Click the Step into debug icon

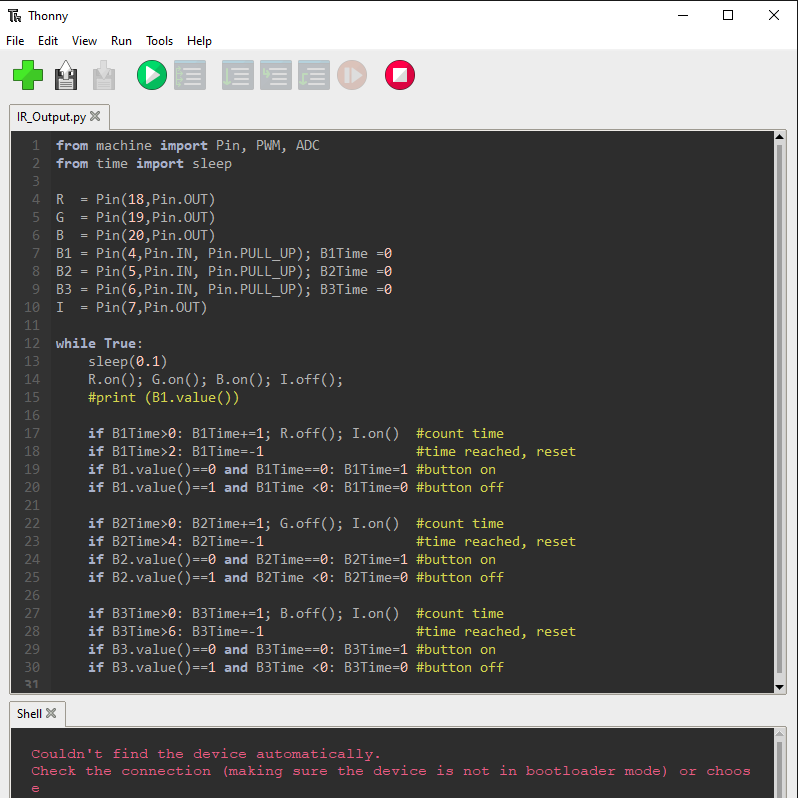(276, 75)
